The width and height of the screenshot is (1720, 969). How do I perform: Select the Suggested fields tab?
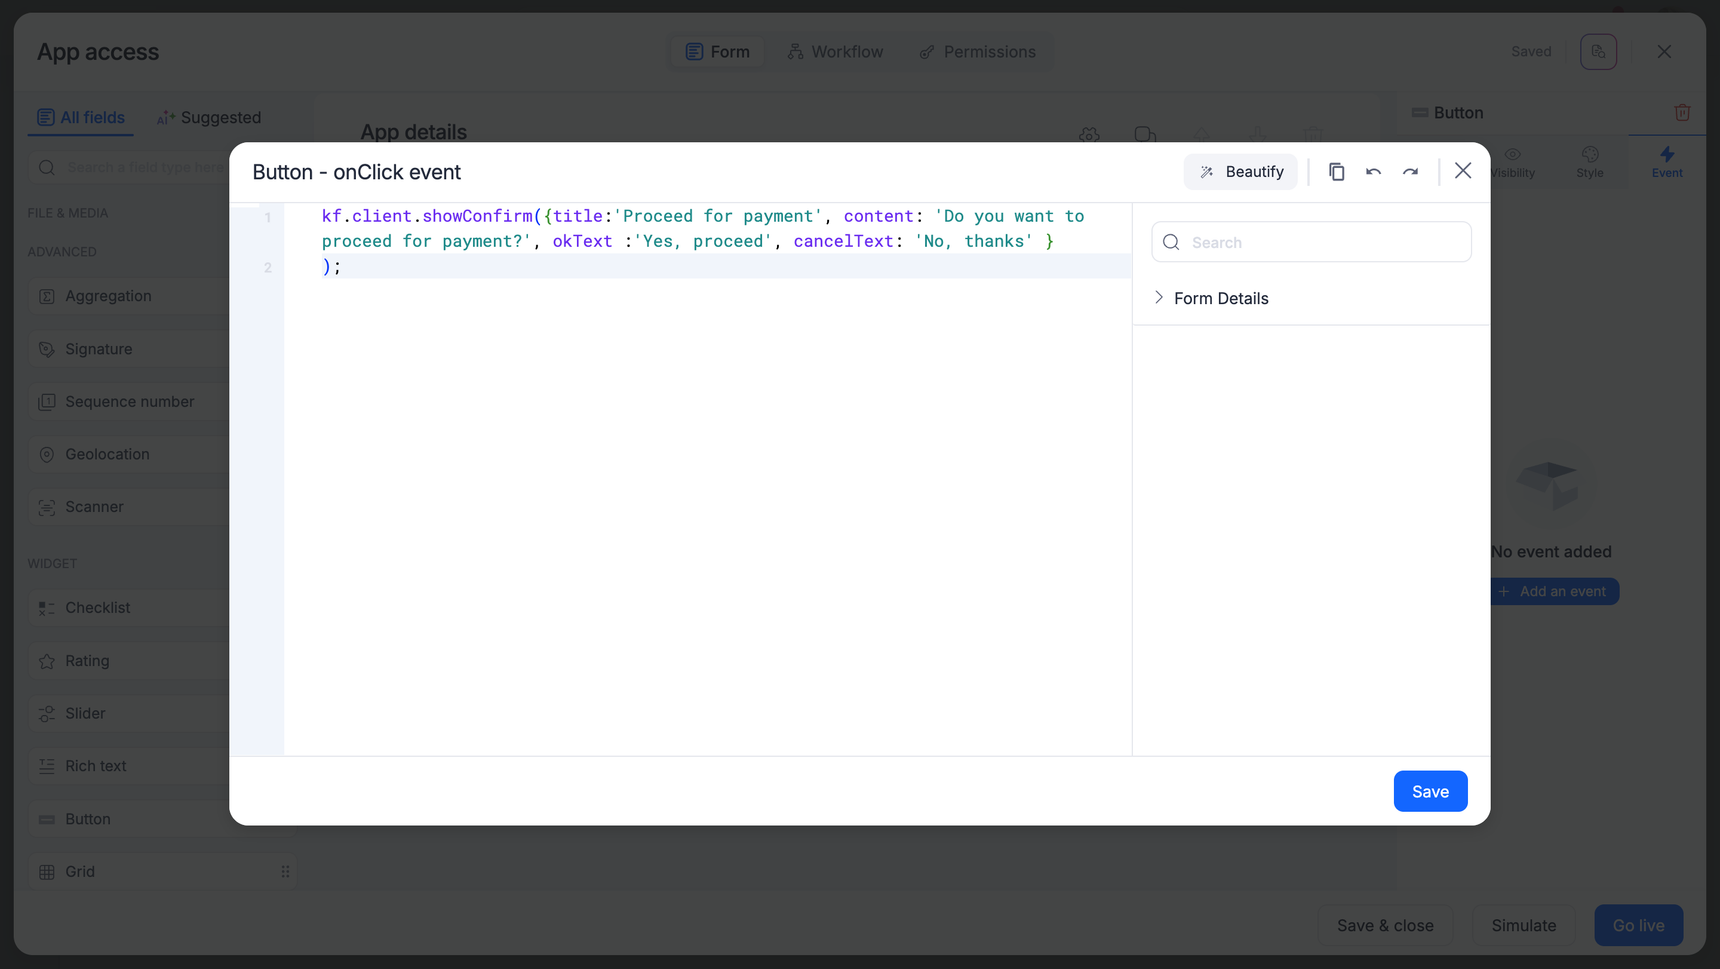(209, 118)
